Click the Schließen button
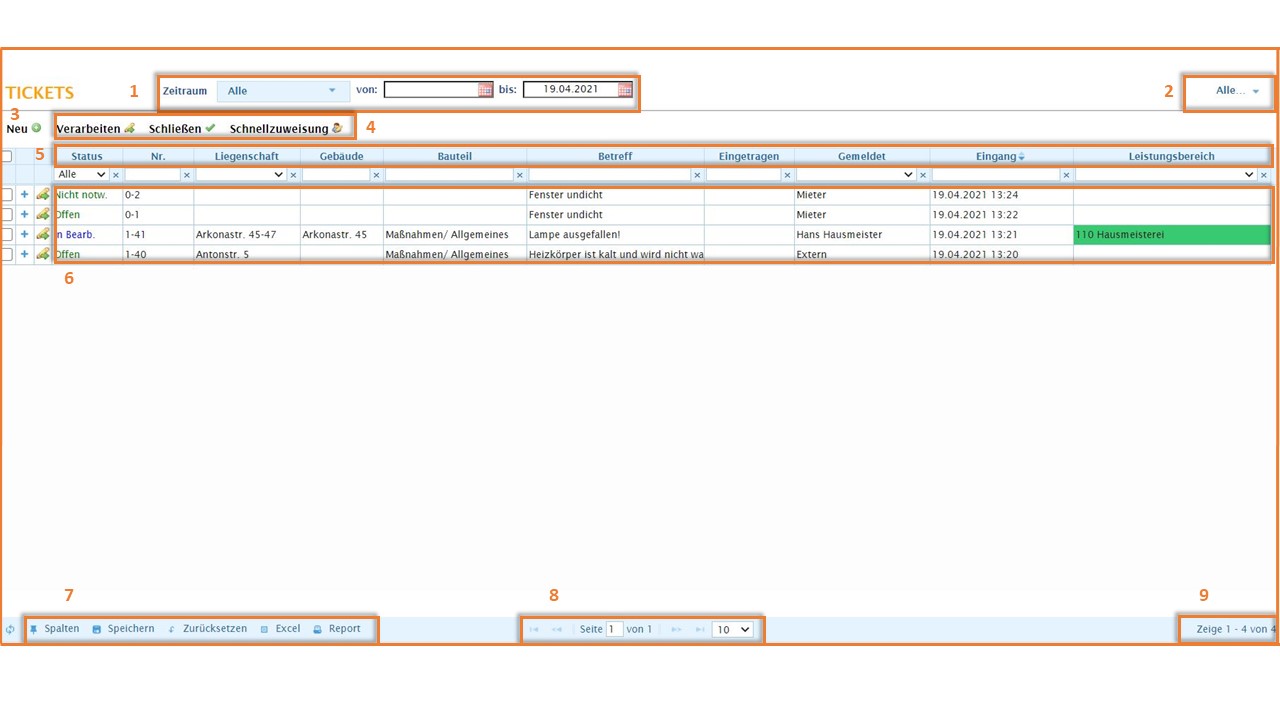The width and height of the screenshot is (1280, 720). pos(182,129)
